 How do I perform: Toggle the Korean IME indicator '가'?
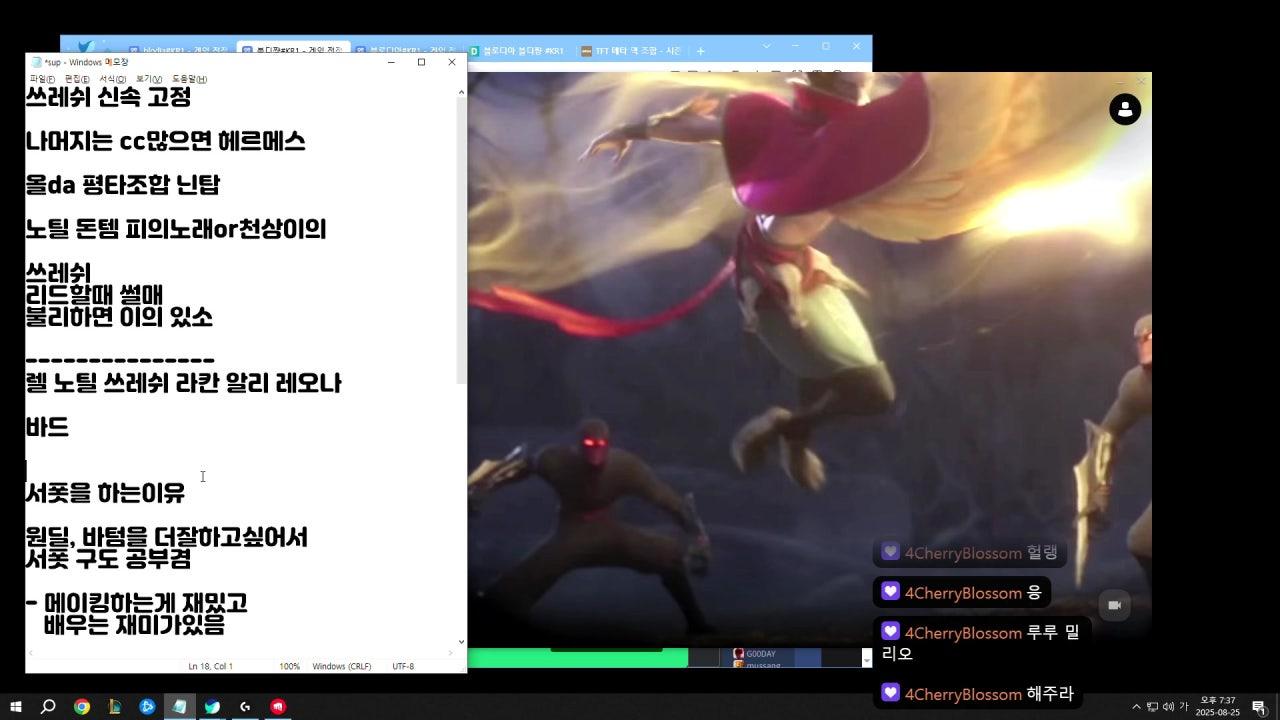tap(1184, 707)
